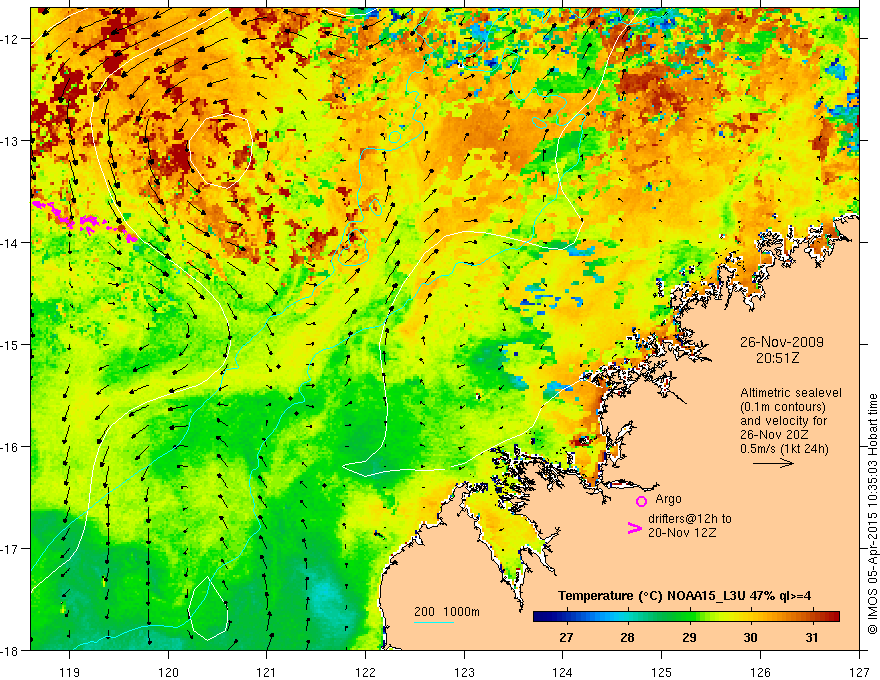This screenshot has height=680, width=880.
Task: Click the 'Argo' legend label
Action: click(x=668, y=499)
